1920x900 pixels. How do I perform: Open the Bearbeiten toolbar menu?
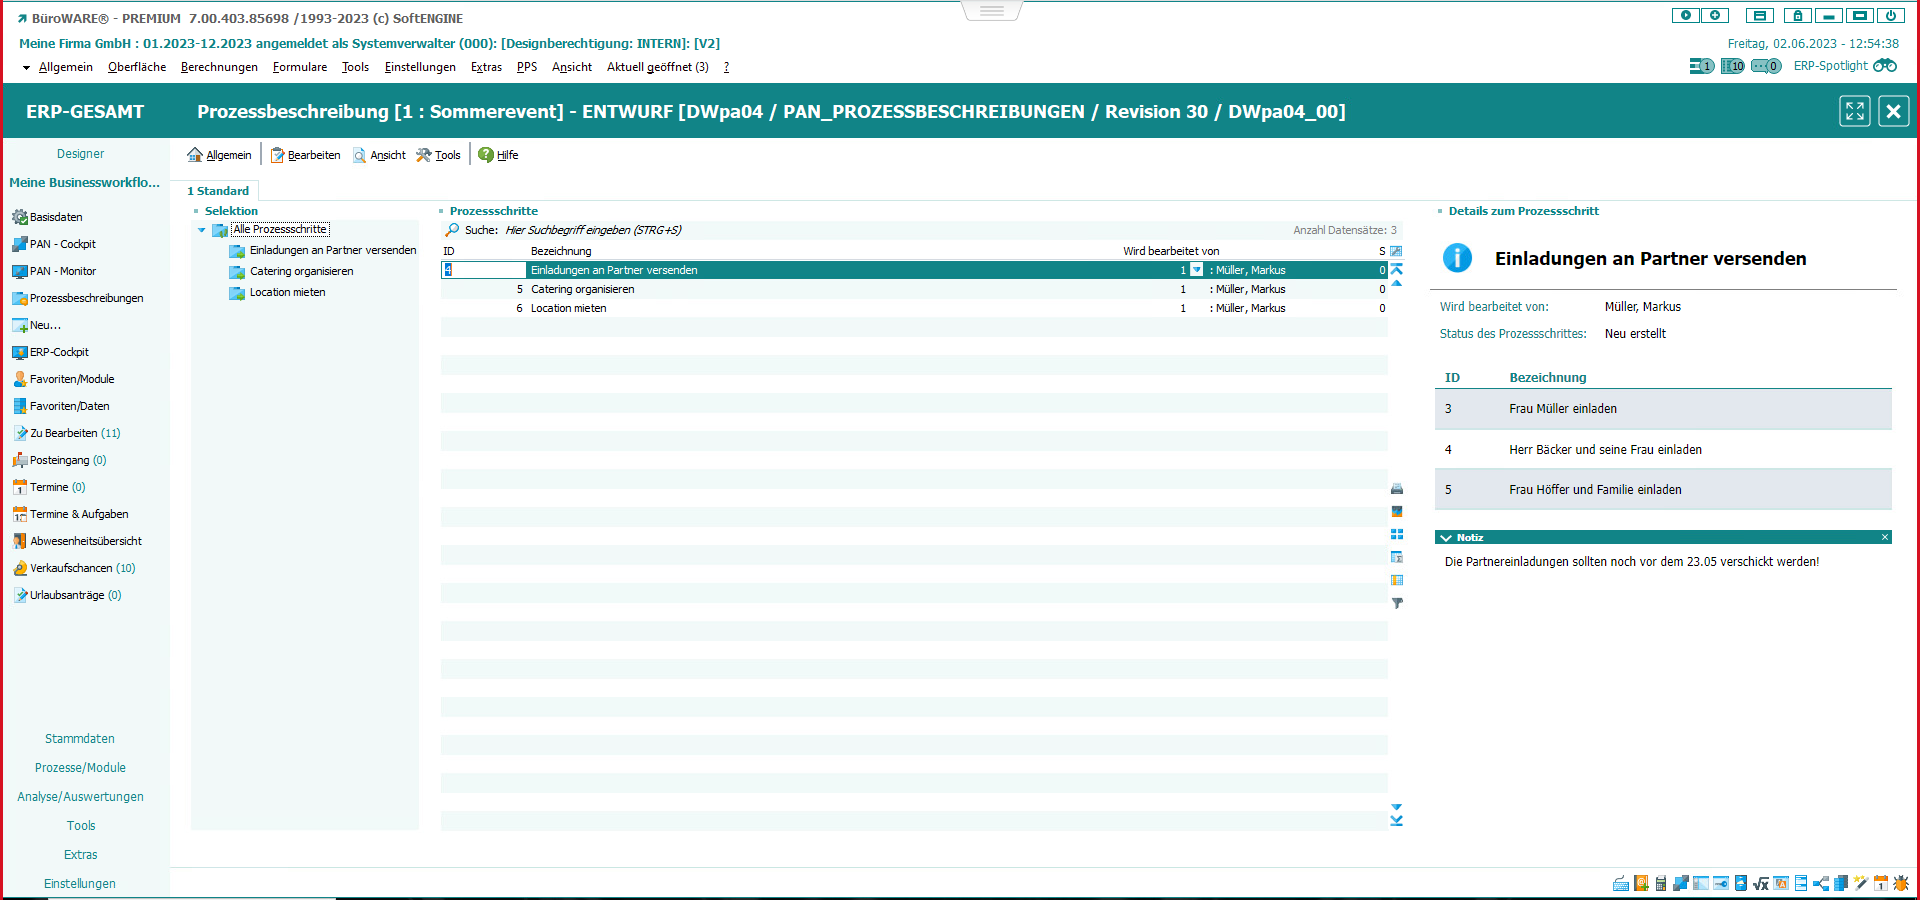click(x=306, y=155)
